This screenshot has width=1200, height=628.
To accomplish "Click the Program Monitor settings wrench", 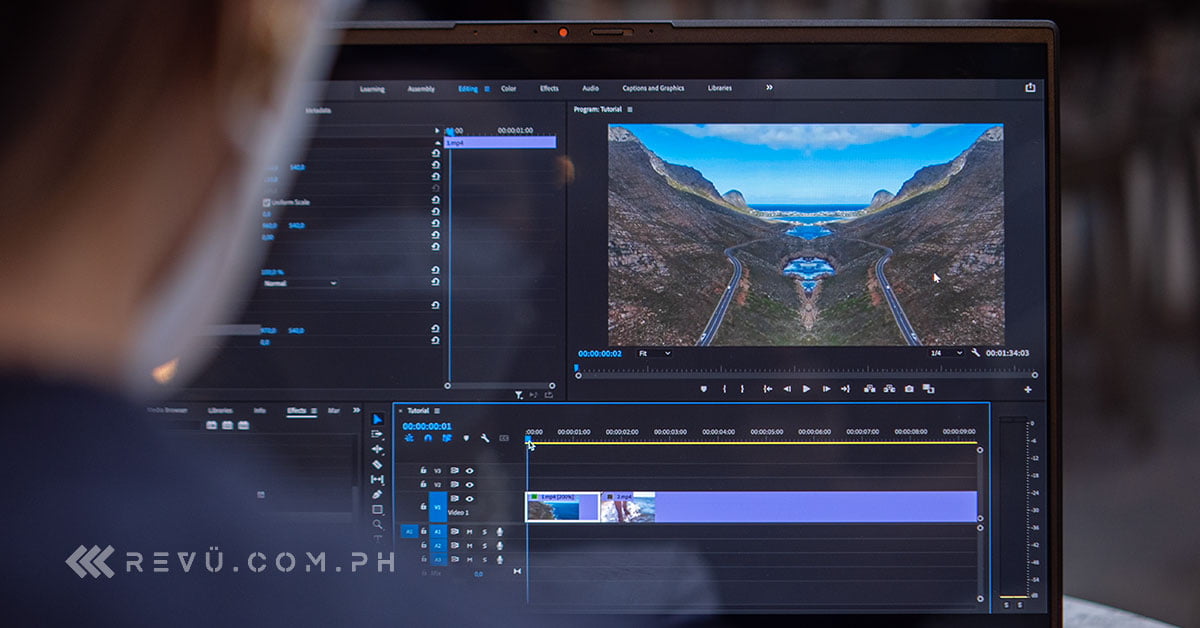I will 975,353.
